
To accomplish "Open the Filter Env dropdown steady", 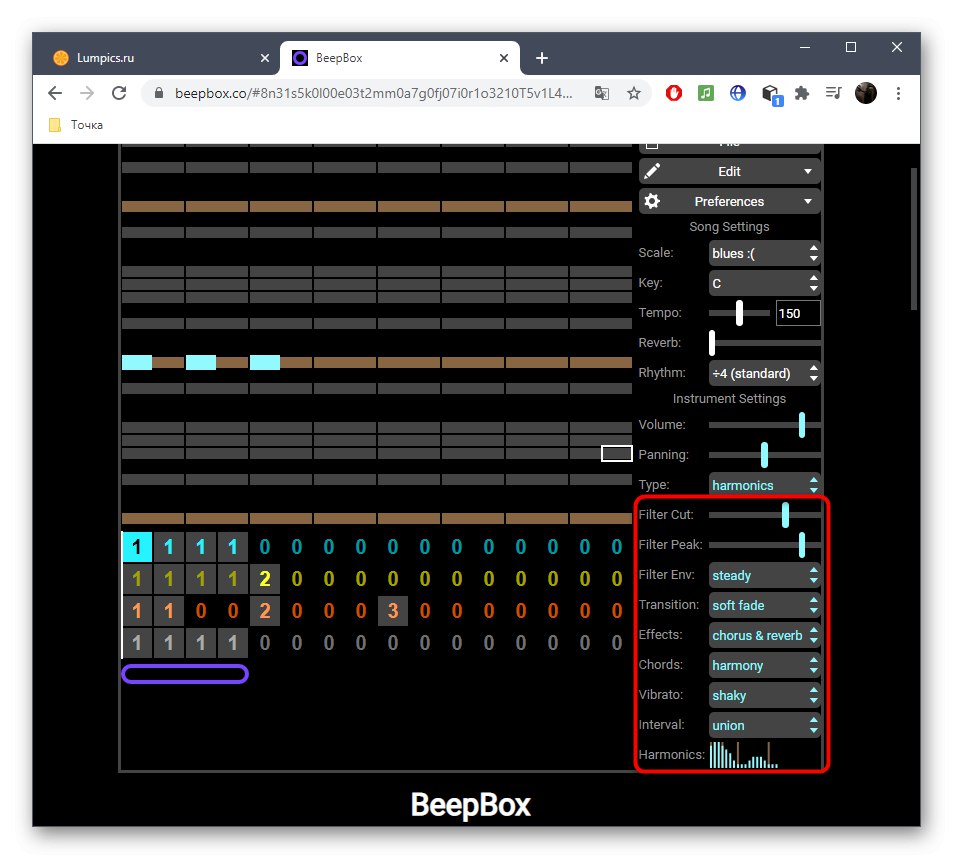I will pos(765,575).
